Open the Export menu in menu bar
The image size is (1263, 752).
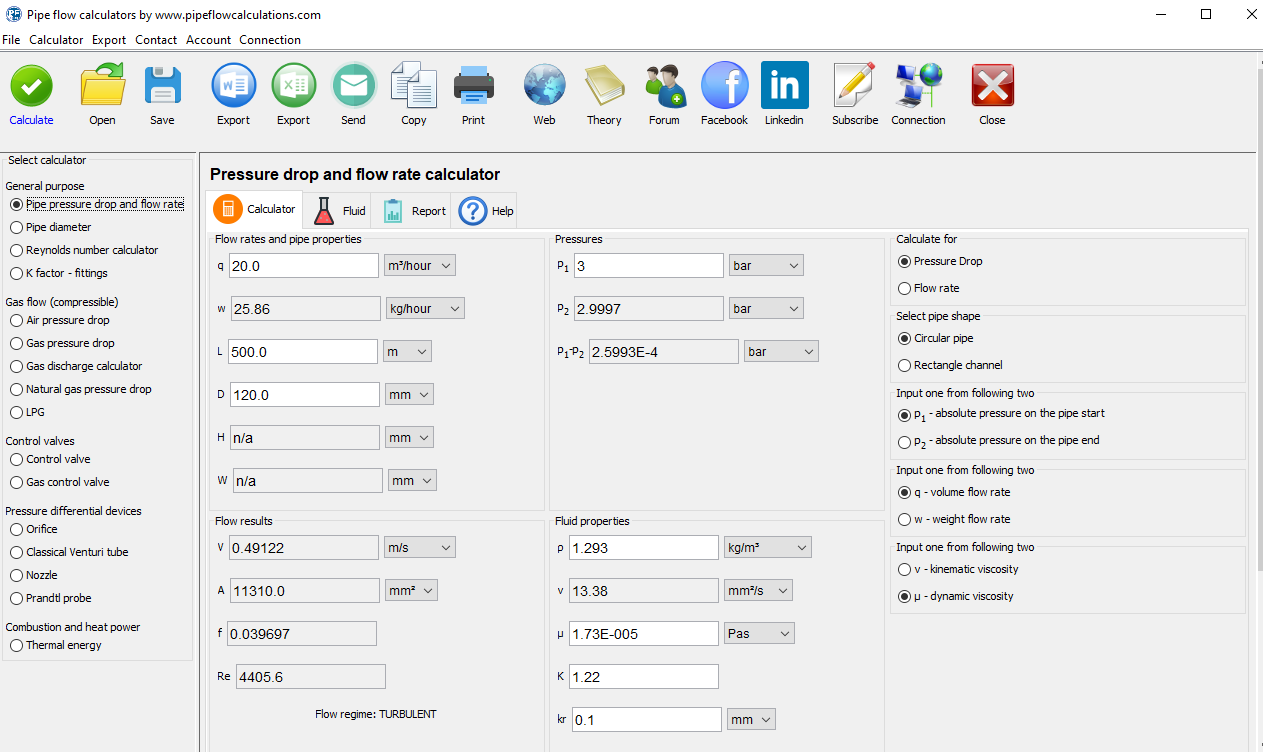[x=109, y=40]
